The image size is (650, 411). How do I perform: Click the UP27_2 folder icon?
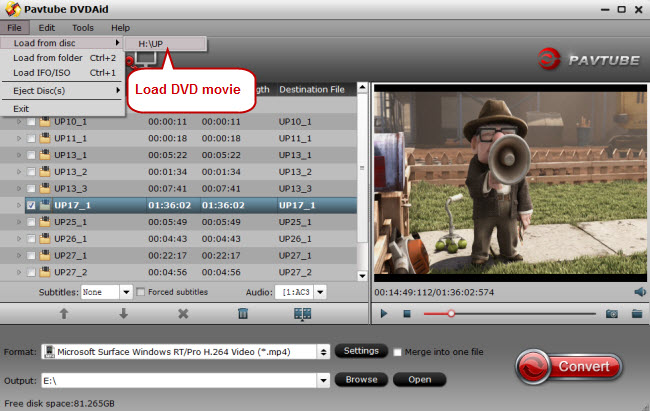(45, 272)
